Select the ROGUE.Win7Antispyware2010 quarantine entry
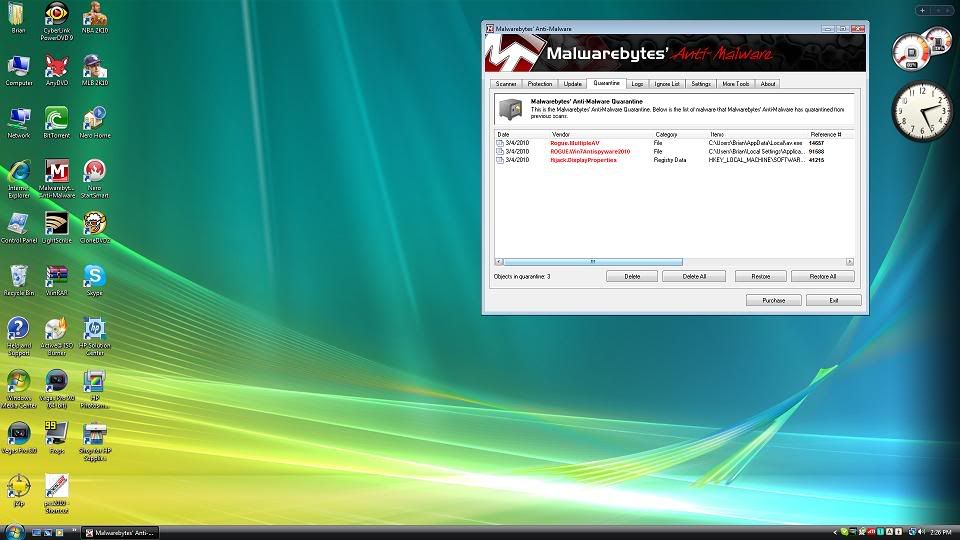Viewport: 960px width, 540px height. pos(674,152)
